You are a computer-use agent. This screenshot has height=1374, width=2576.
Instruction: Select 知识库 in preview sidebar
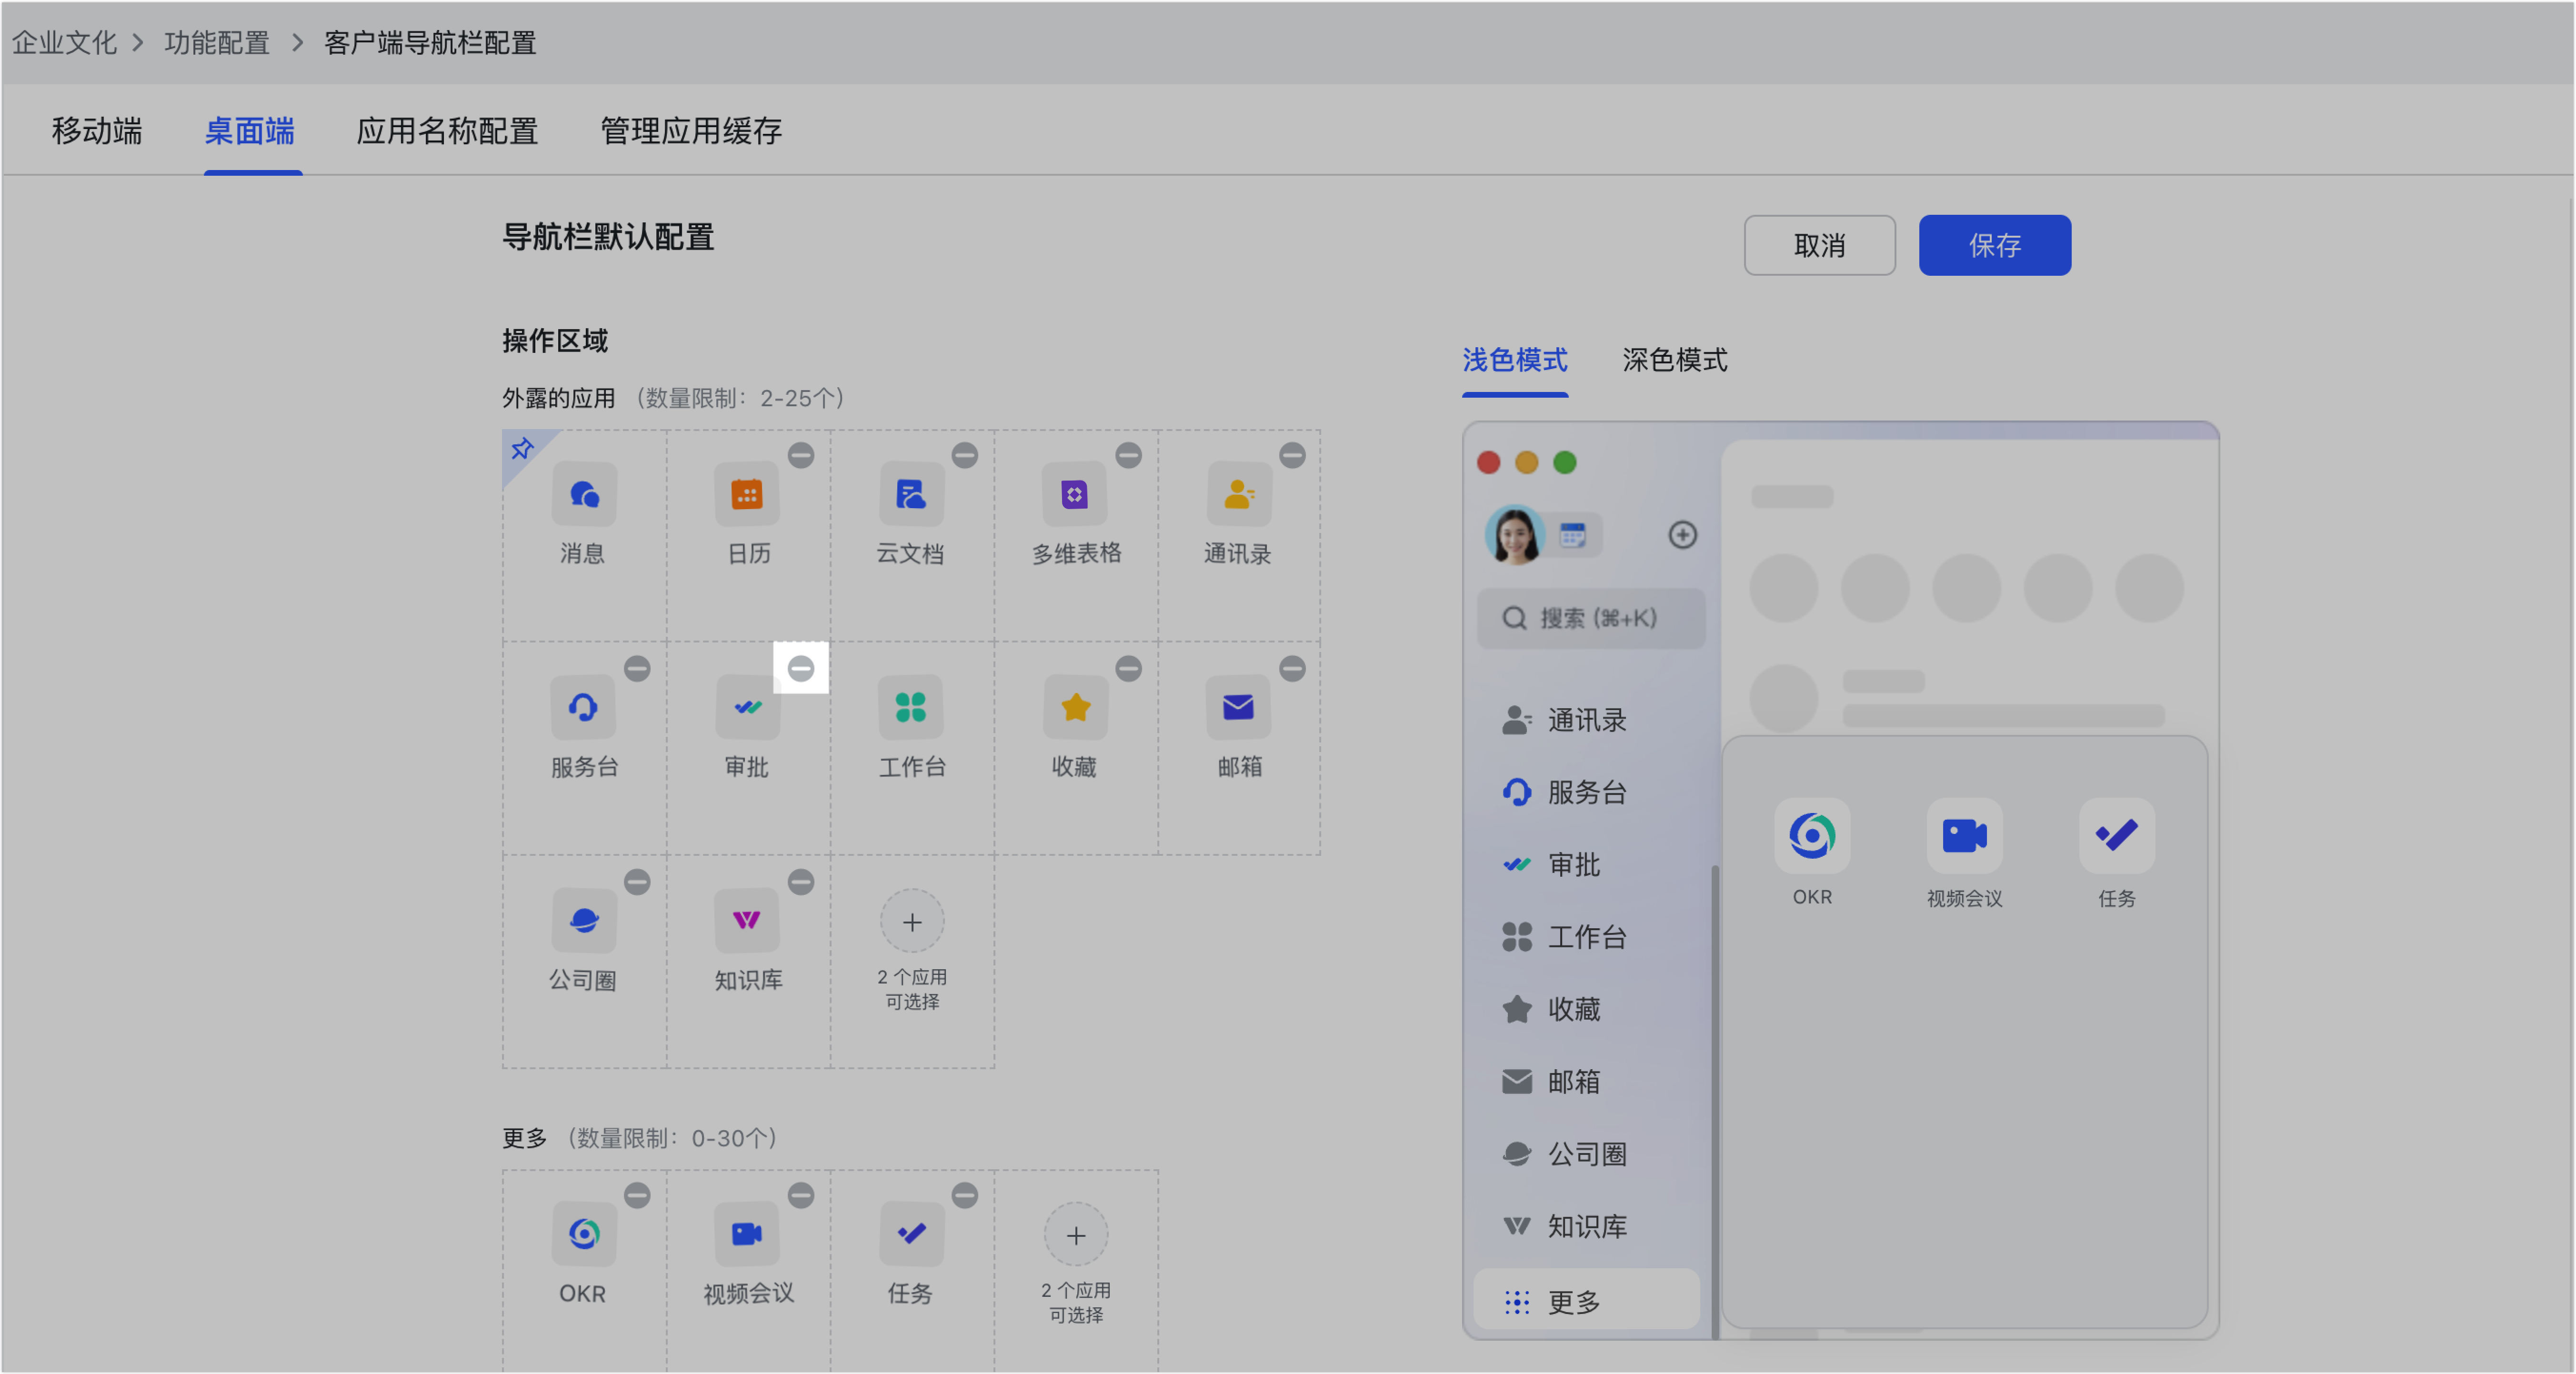(x=1588, y=1226)
